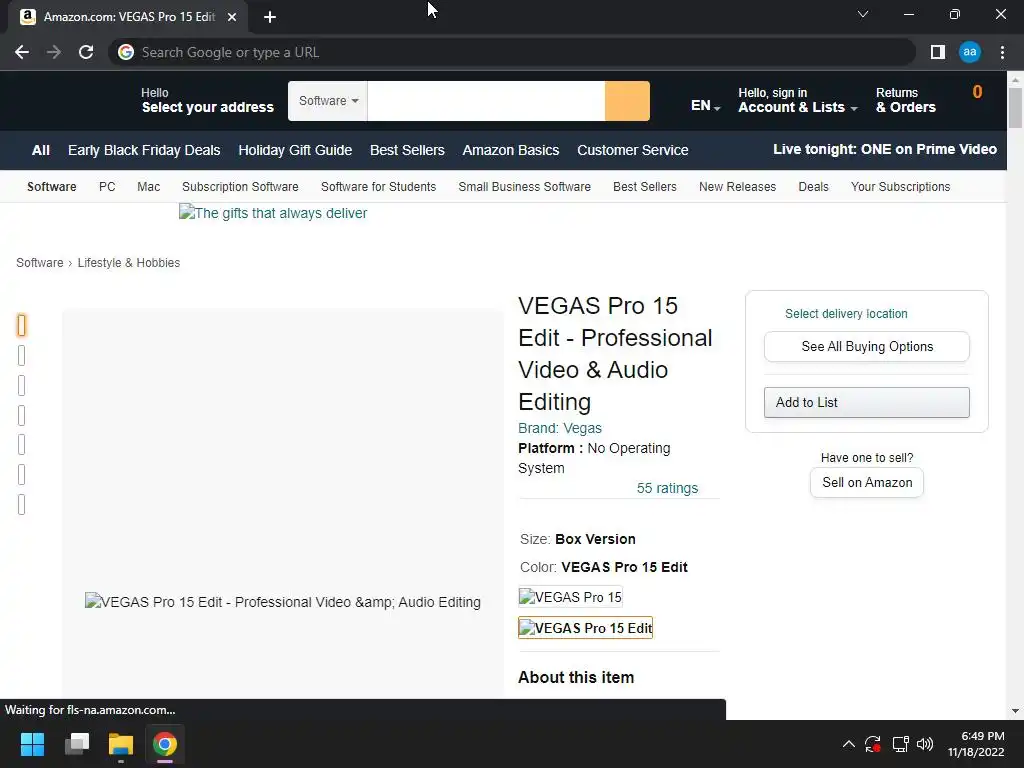Choose the VEGAS Pro 15 Edit color option
This screenshot has height=768, width=1024.
point(585,628)
